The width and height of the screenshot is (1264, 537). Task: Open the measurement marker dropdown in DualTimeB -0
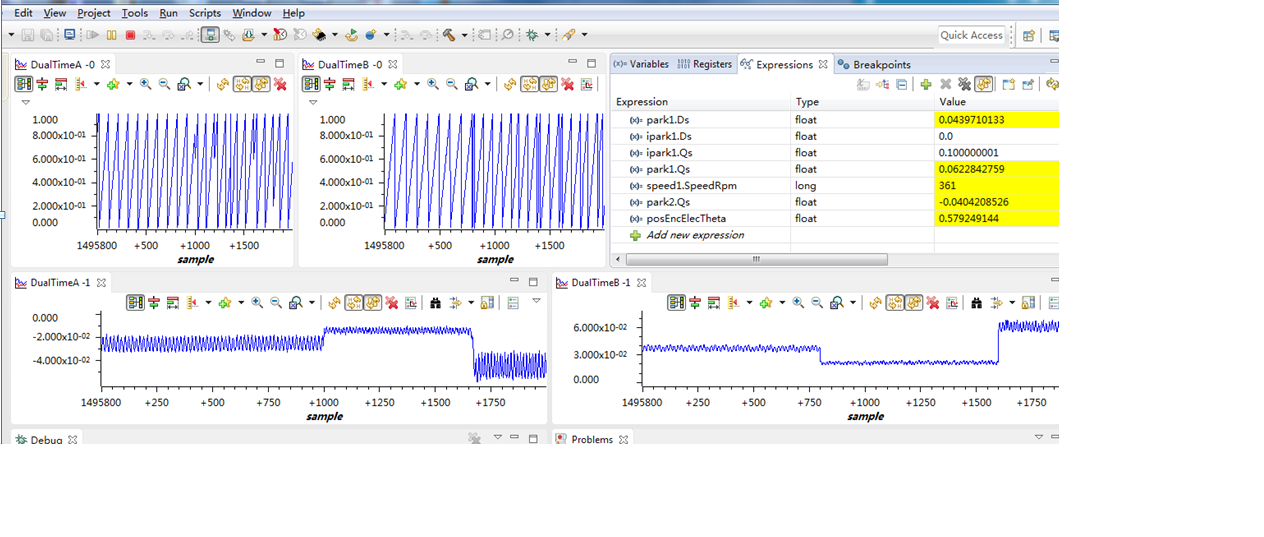(x=384, y=84)
